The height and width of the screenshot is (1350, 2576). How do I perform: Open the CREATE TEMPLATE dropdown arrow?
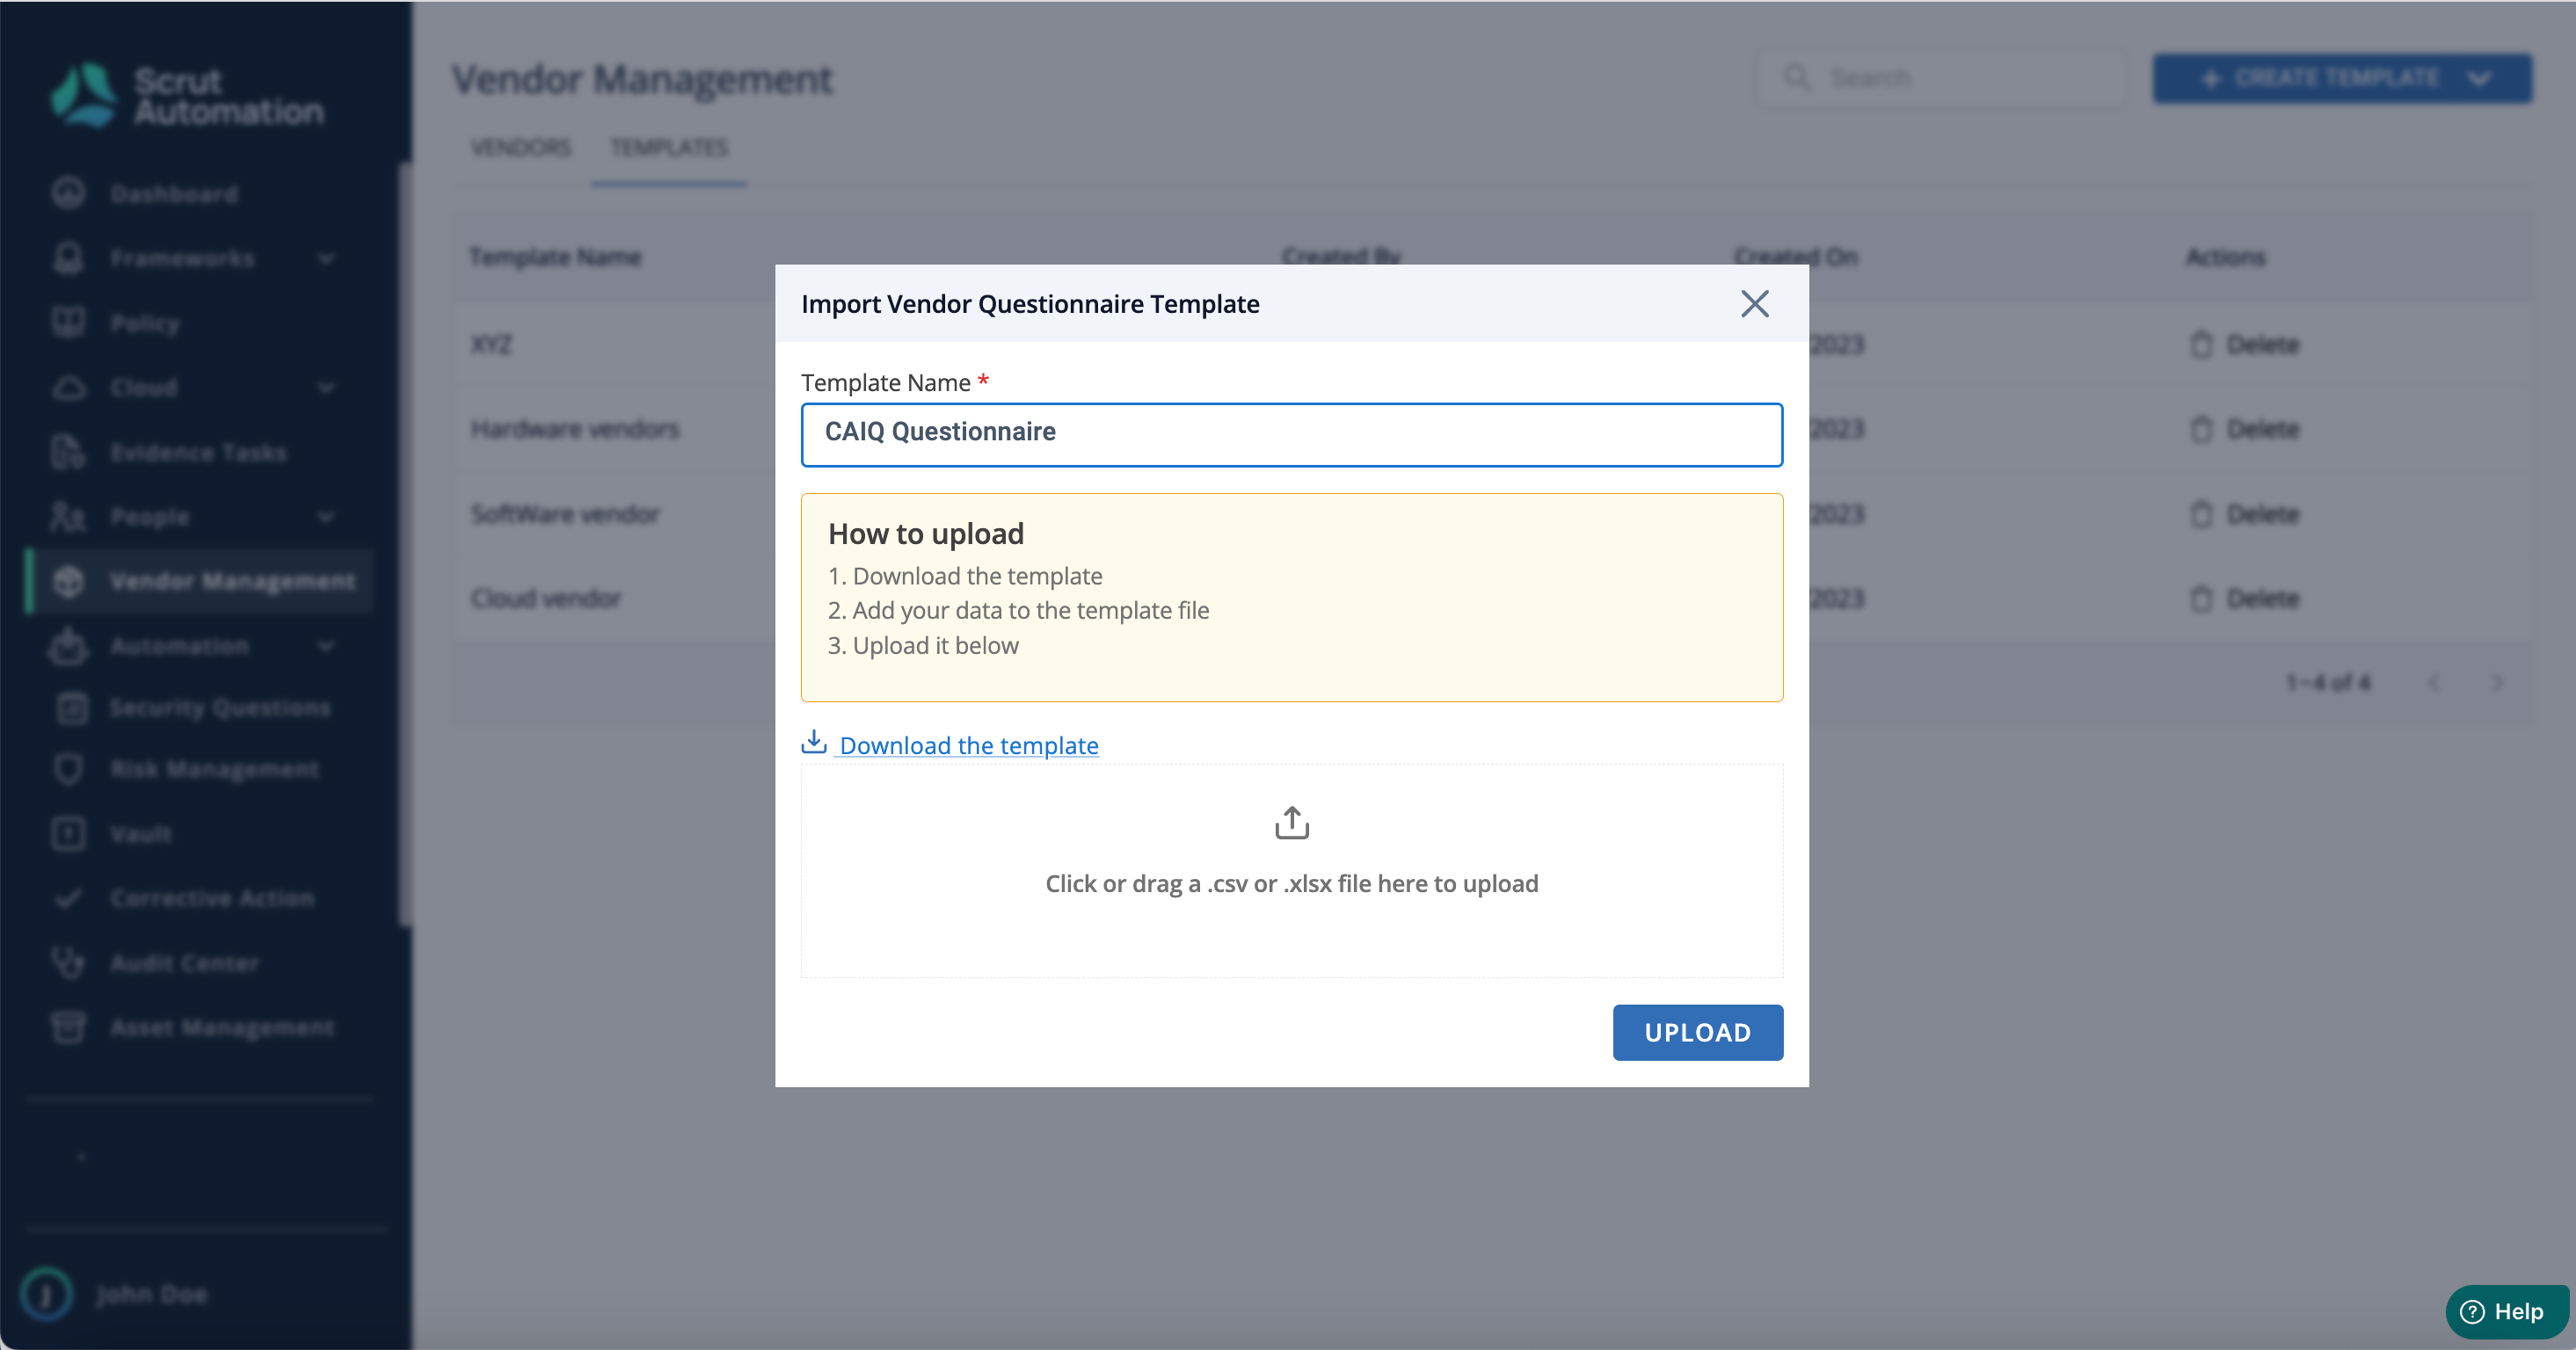(x=2478, y=78)
